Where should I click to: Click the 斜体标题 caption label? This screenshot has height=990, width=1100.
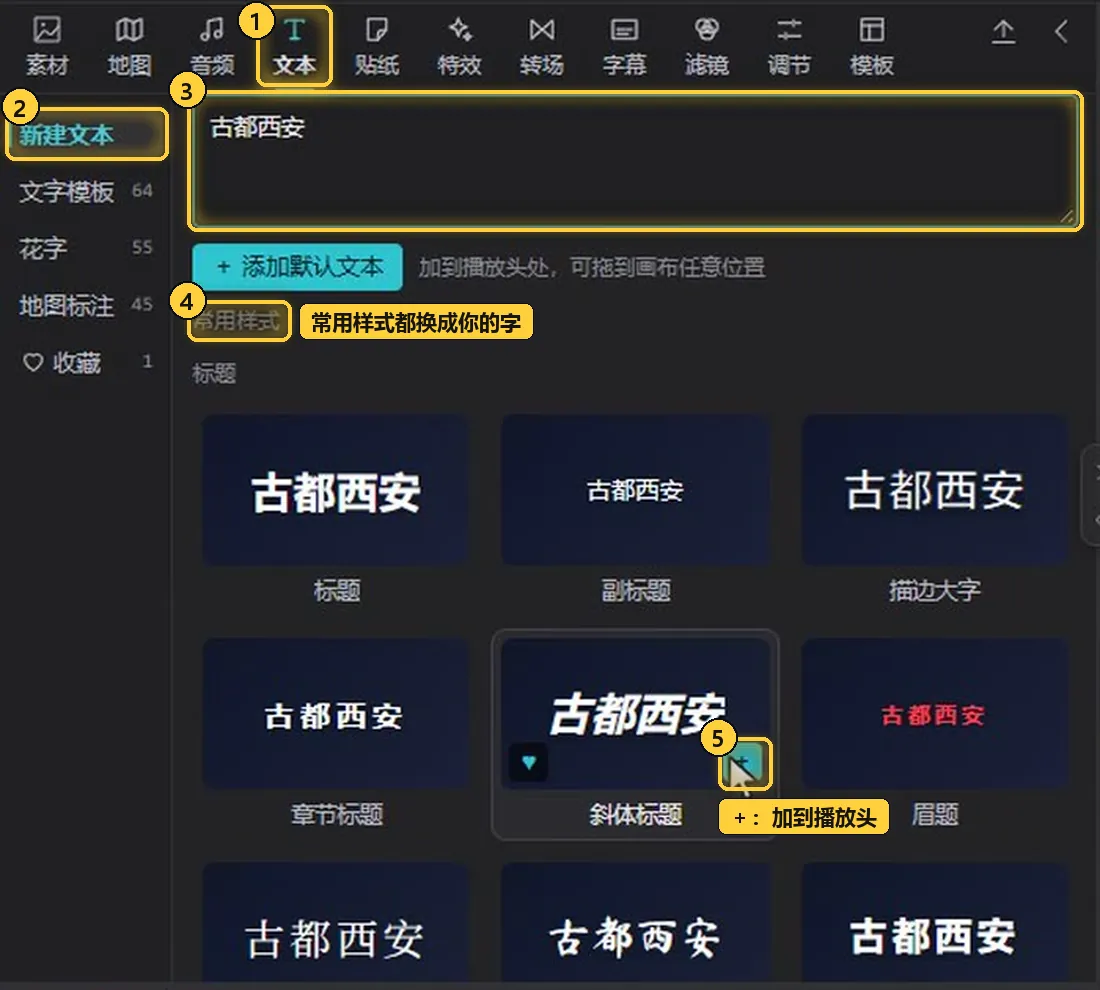[x=636, y=815]
